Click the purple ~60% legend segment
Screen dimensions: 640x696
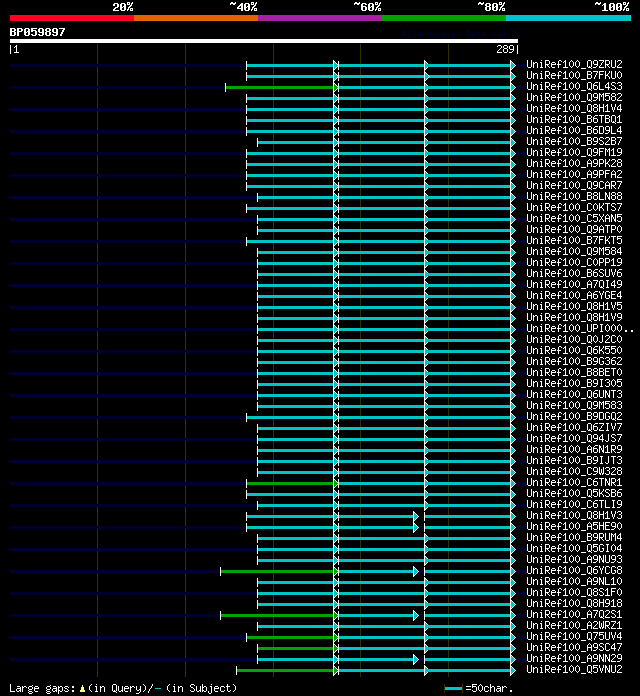click(320, 18)
